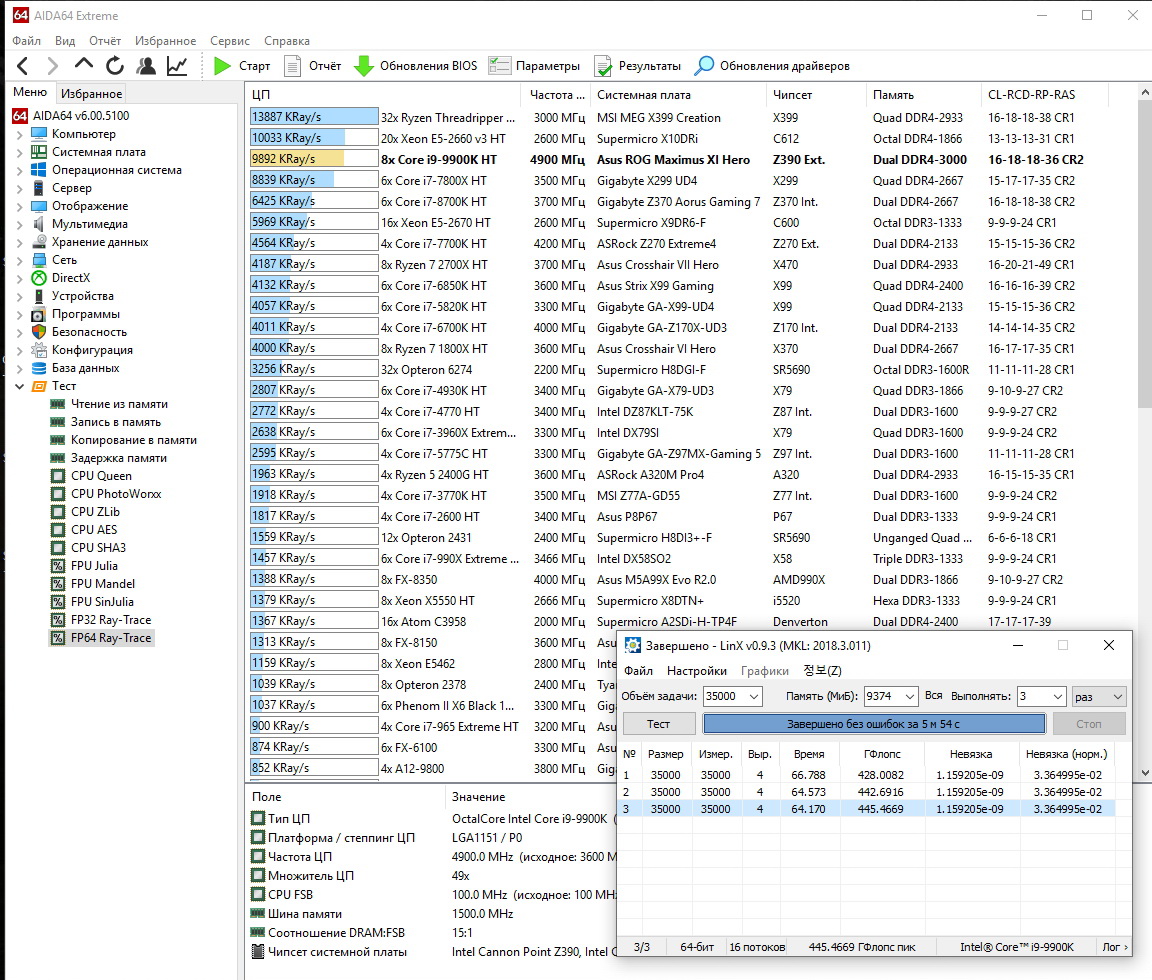Click Обновления драйверов in toolbar
The height and width of the screenshot is (980, 1152).
772,66
